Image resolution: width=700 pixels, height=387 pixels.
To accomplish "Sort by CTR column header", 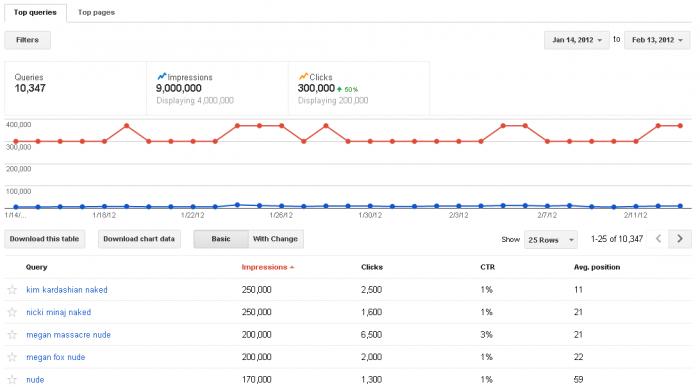I will [488, 267].
